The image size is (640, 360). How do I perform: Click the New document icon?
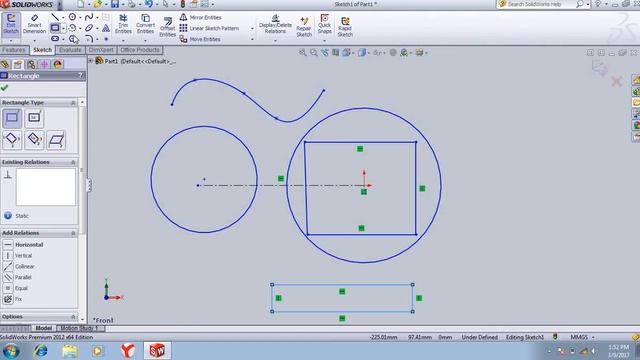tap(80, 4)
